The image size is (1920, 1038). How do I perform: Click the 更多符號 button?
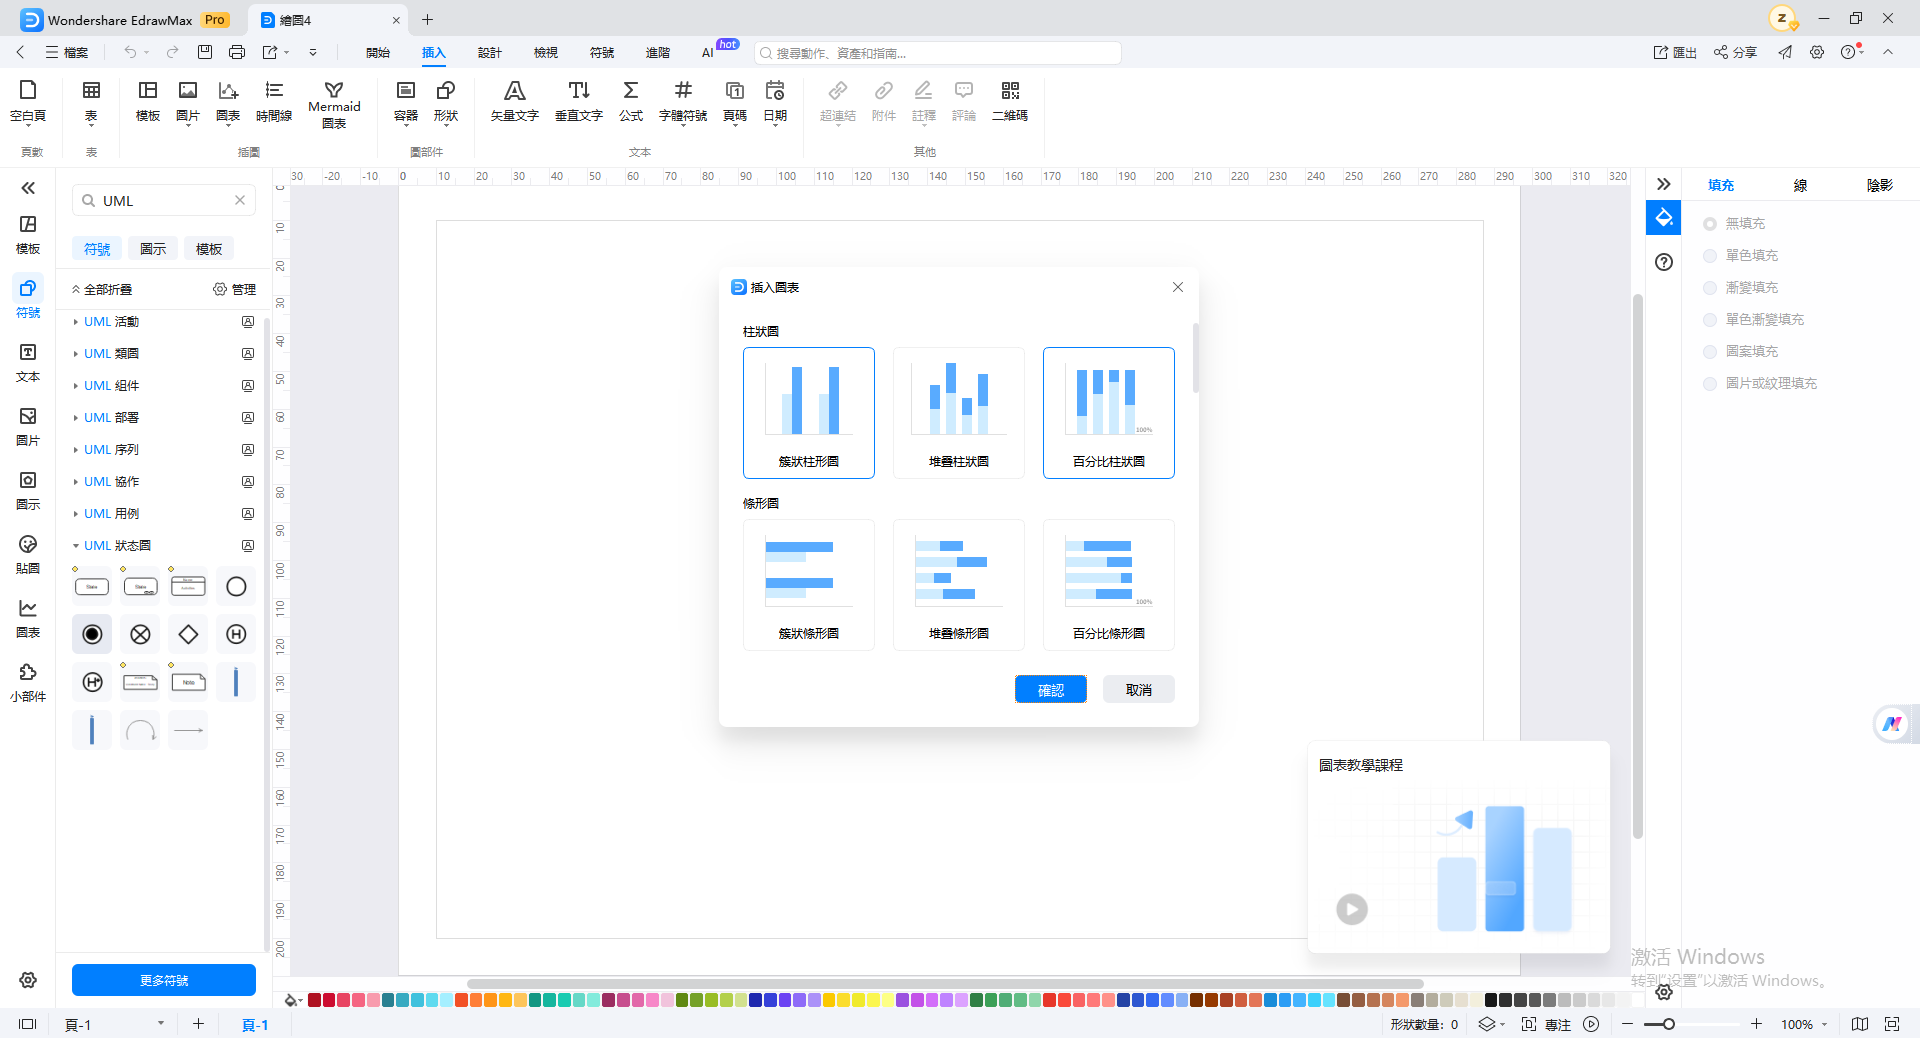point(164,980)
